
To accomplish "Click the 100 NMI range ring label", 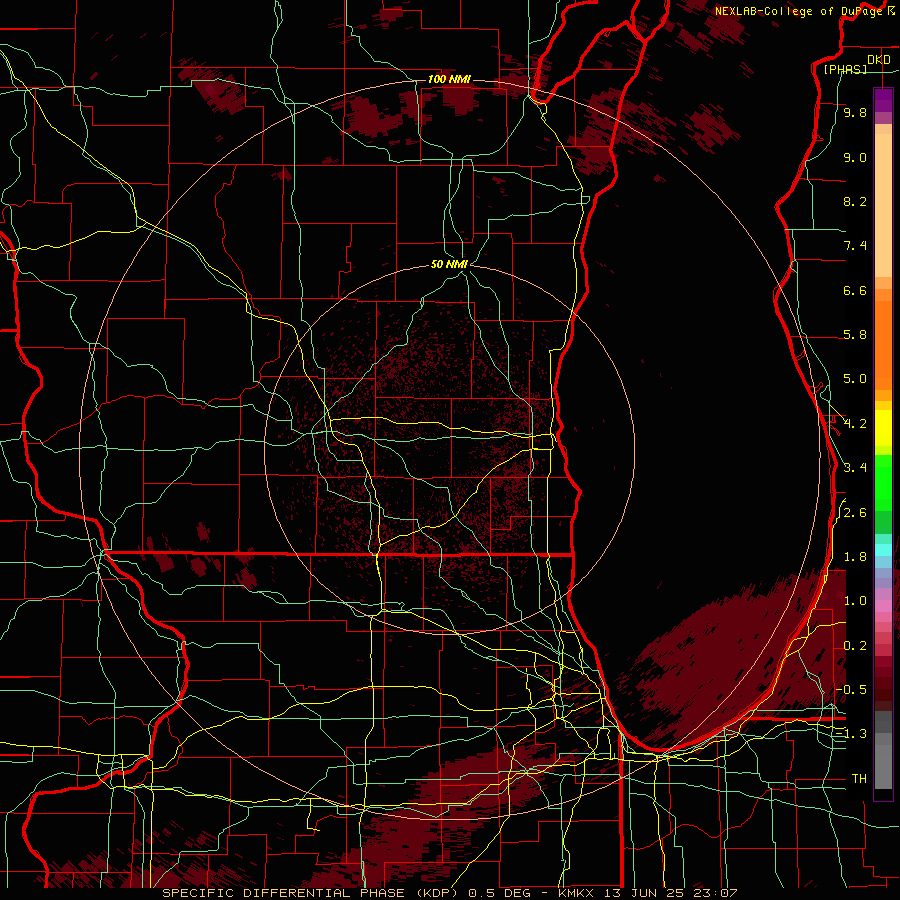I will click(449, 79).
